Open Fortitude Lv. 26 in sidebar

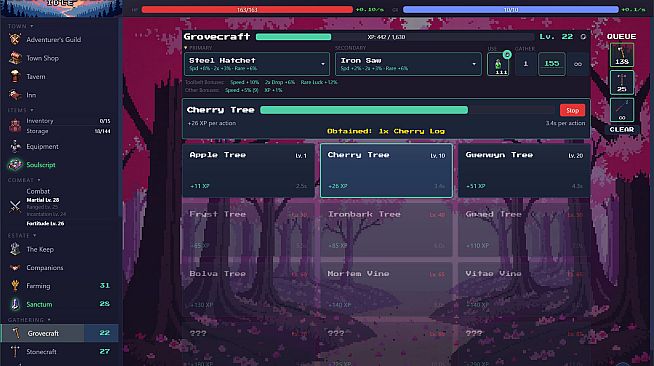[45, 223]
